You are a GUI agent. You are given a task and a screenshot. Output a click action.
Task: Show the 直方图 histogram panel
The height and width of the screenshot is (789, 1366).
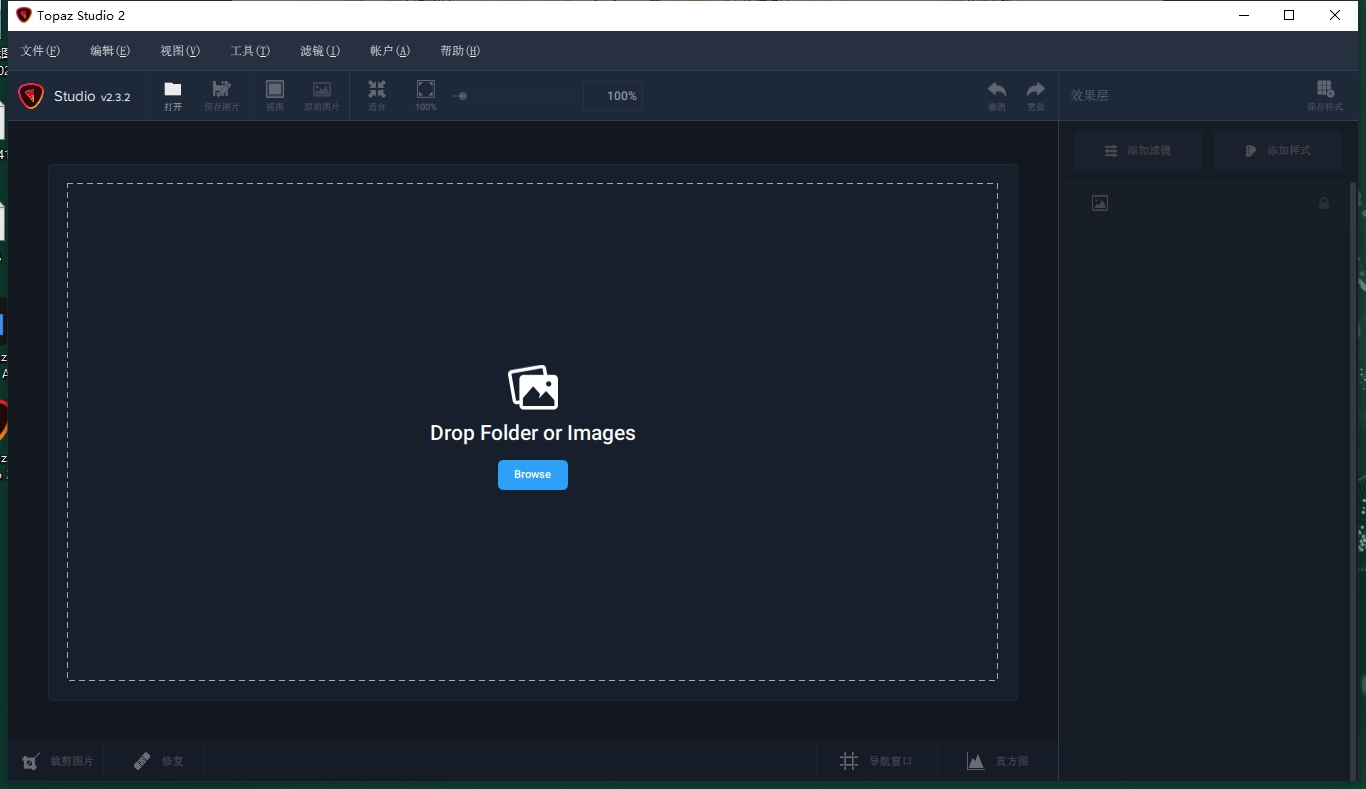pyautogui.click(x=998, y=761)
